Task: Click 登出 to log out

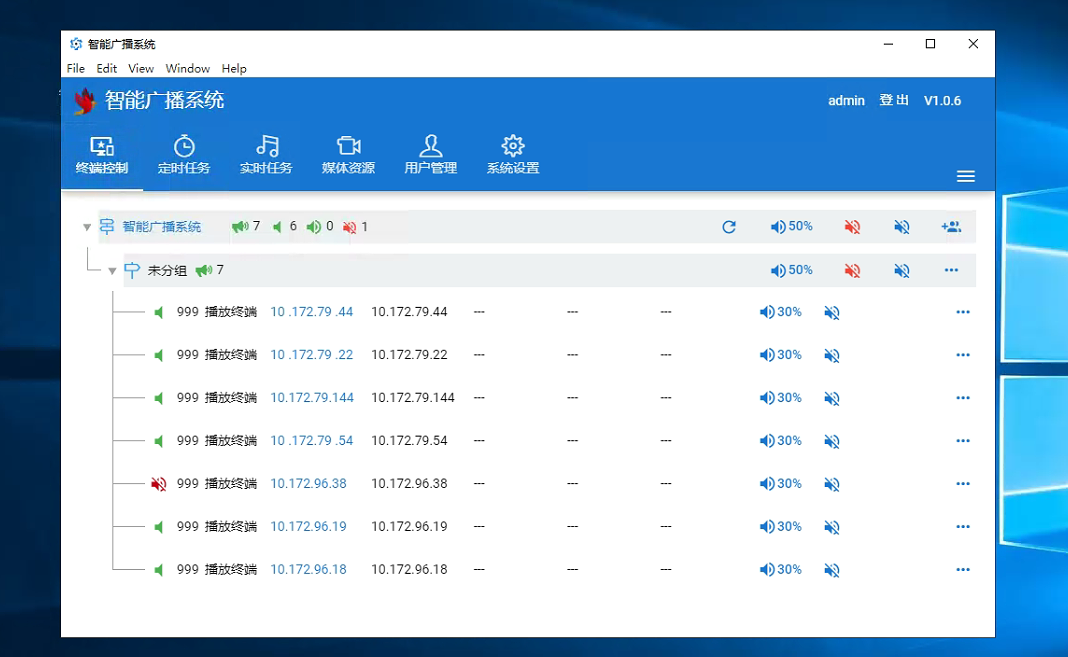Action: (894, 100)
